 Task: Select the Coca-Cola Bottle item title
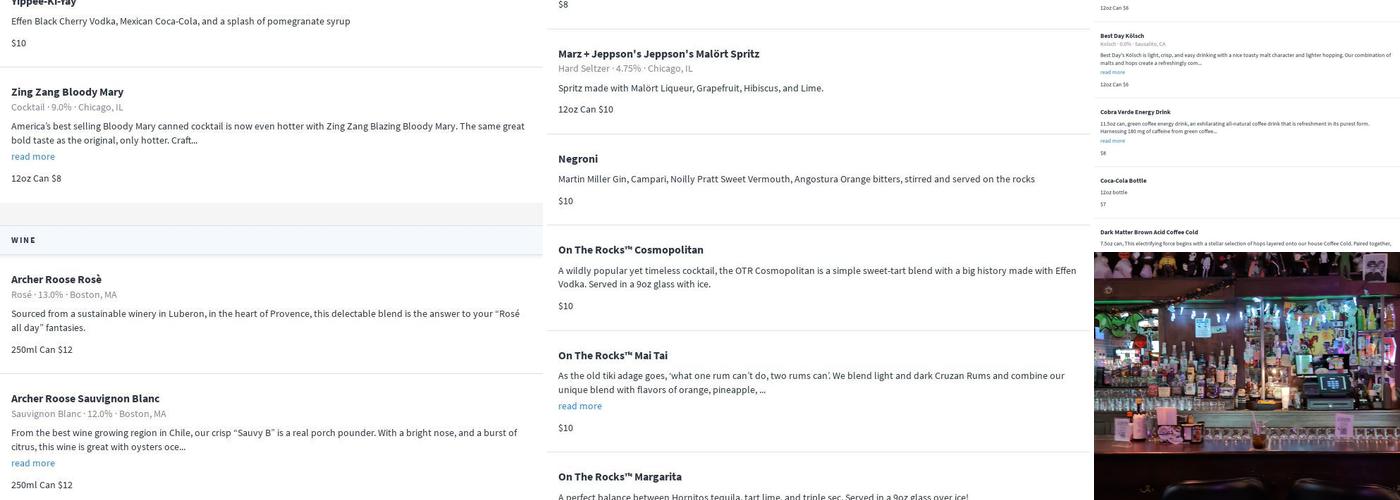click(x=1123, y=181)
